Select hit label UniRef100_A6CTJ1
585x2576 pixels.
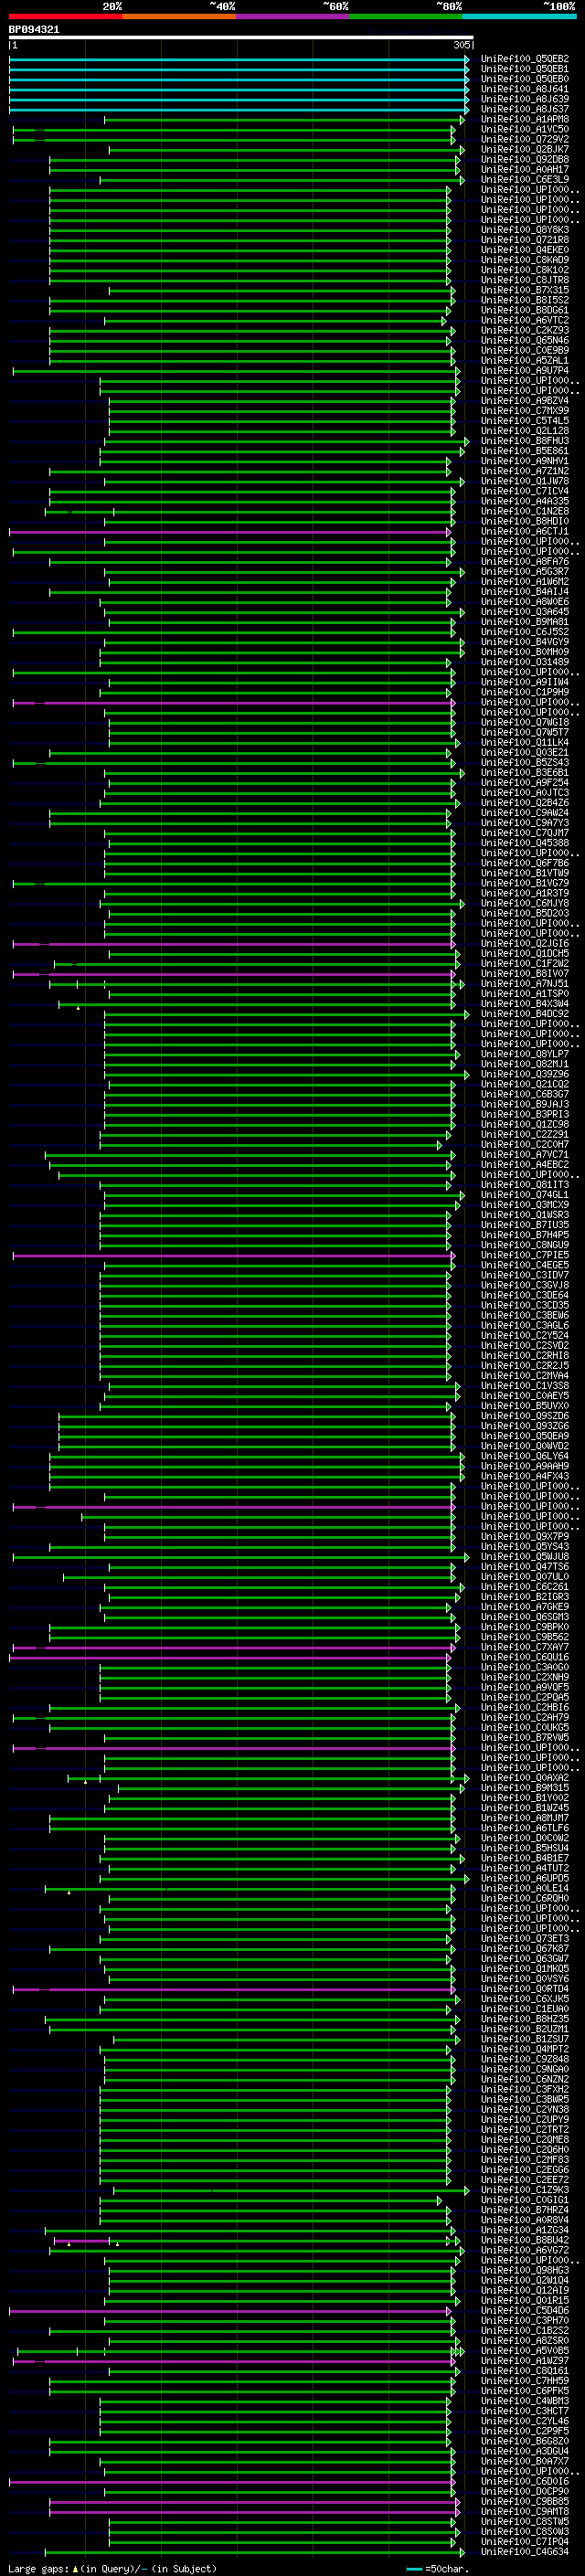[525, 531]
